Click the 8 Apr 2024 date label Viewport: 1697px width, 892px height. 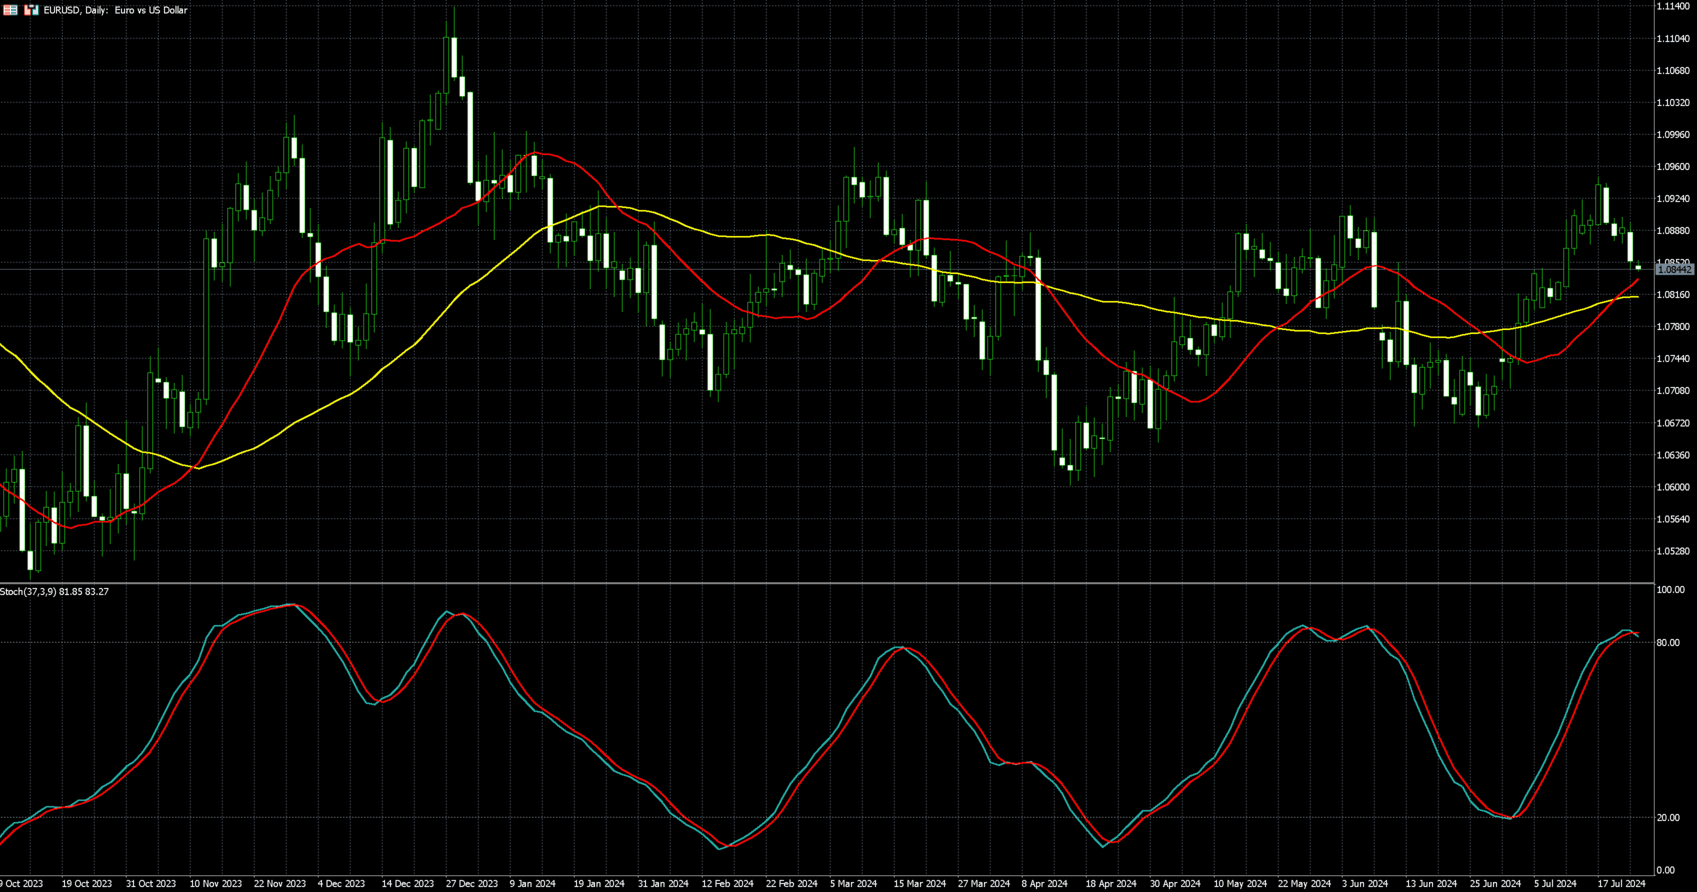coord(1044,884)
